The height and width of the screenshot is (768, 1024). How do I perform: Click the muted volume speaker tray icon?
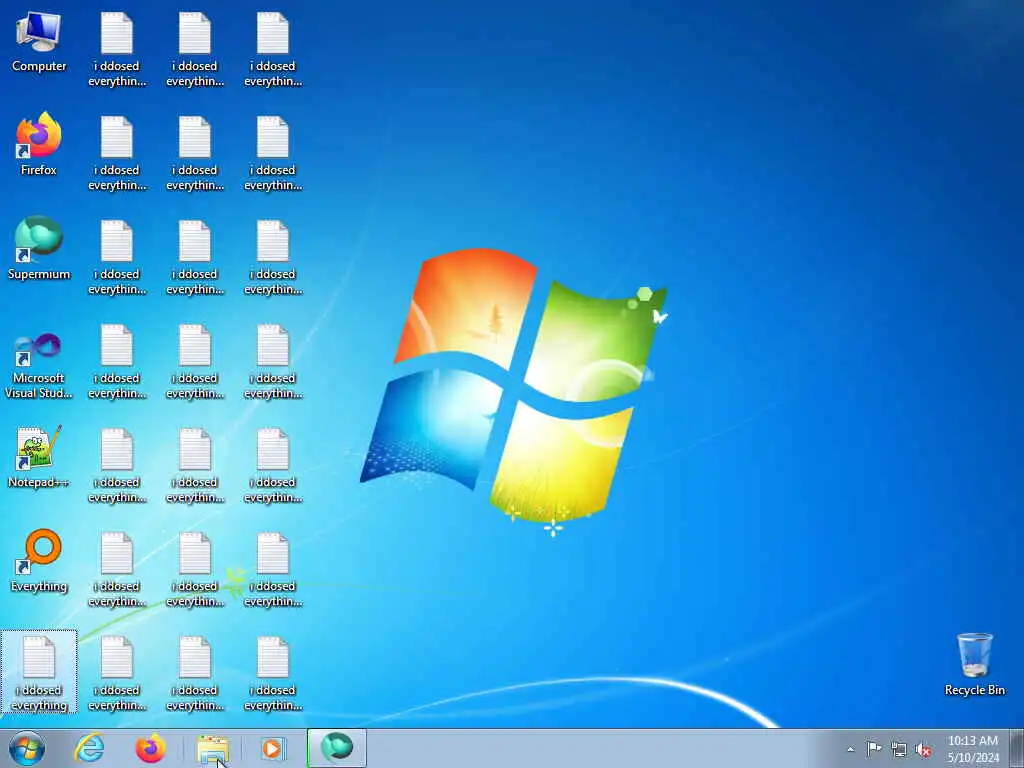923,750
